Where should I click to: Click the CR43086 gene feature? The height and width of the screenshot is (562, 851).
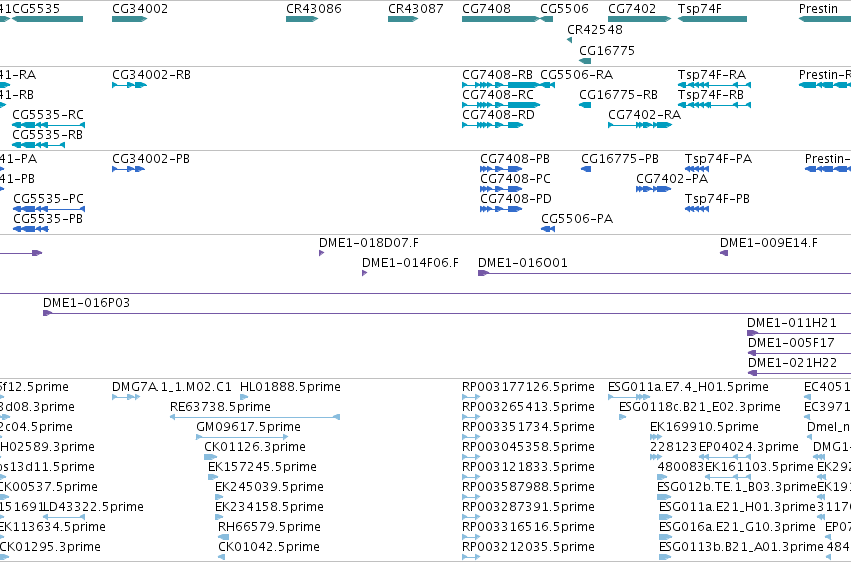pos(302,19)
